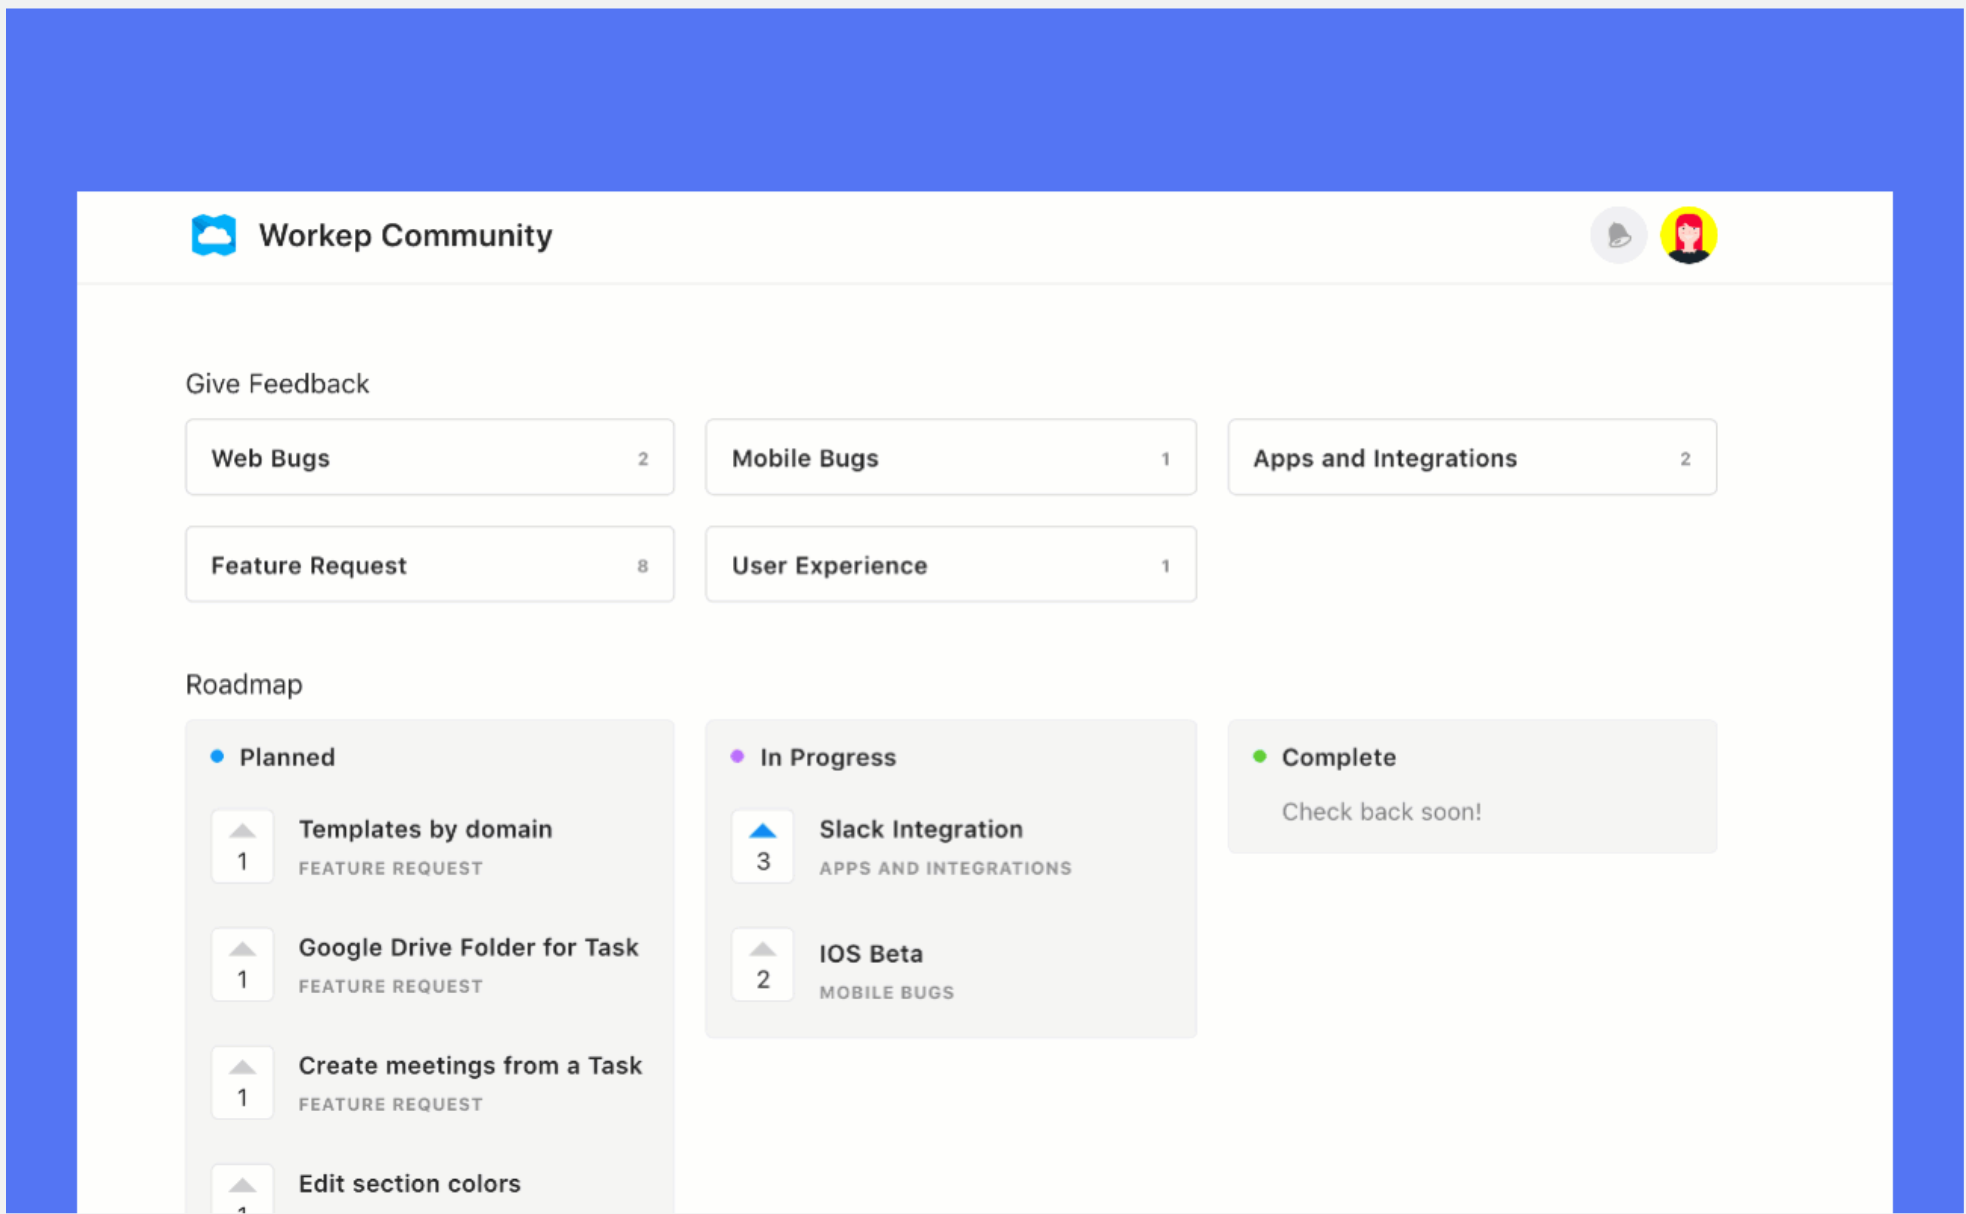
Task: Open Google Drive Folder for Task post
Action: point(468,947)
